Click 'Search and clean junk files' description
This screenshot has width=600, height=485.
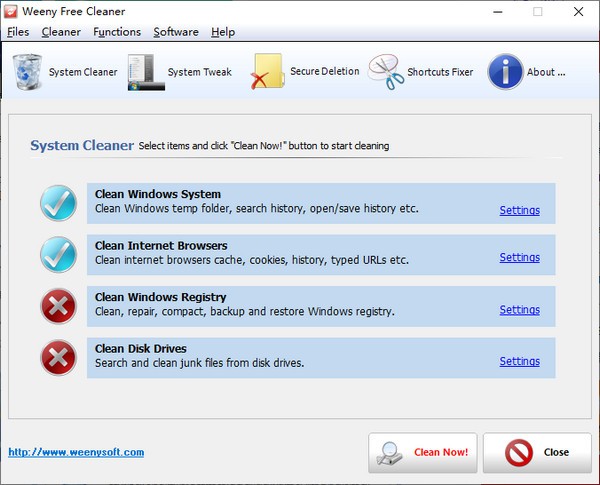(x=199, y=363)
